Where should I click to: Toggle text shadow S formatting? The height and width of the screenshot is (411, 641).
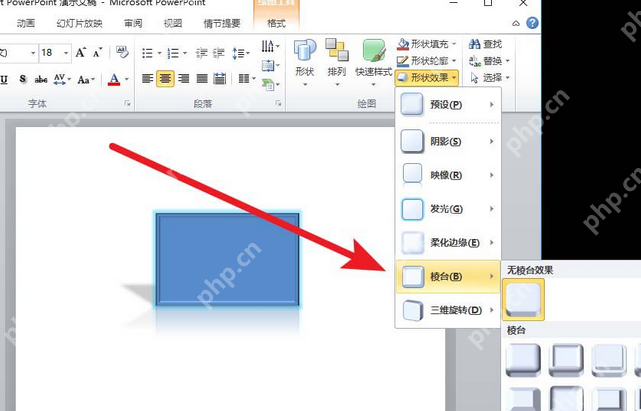(23, 79)
